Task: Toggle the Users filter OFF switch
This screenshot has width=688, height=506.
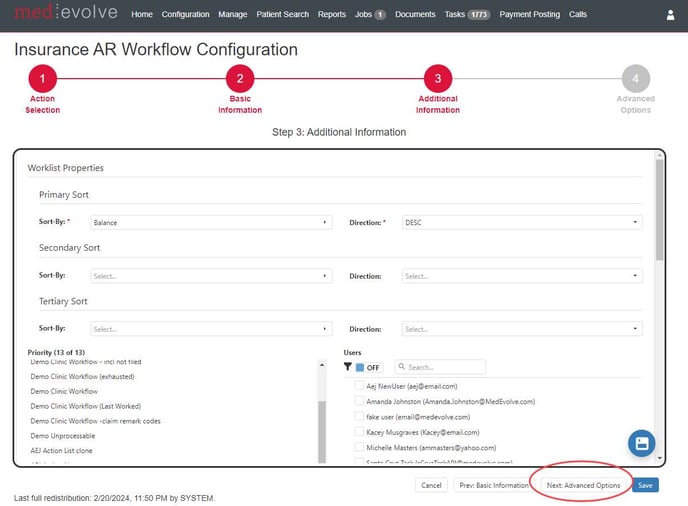Action: tap(368, 367)
